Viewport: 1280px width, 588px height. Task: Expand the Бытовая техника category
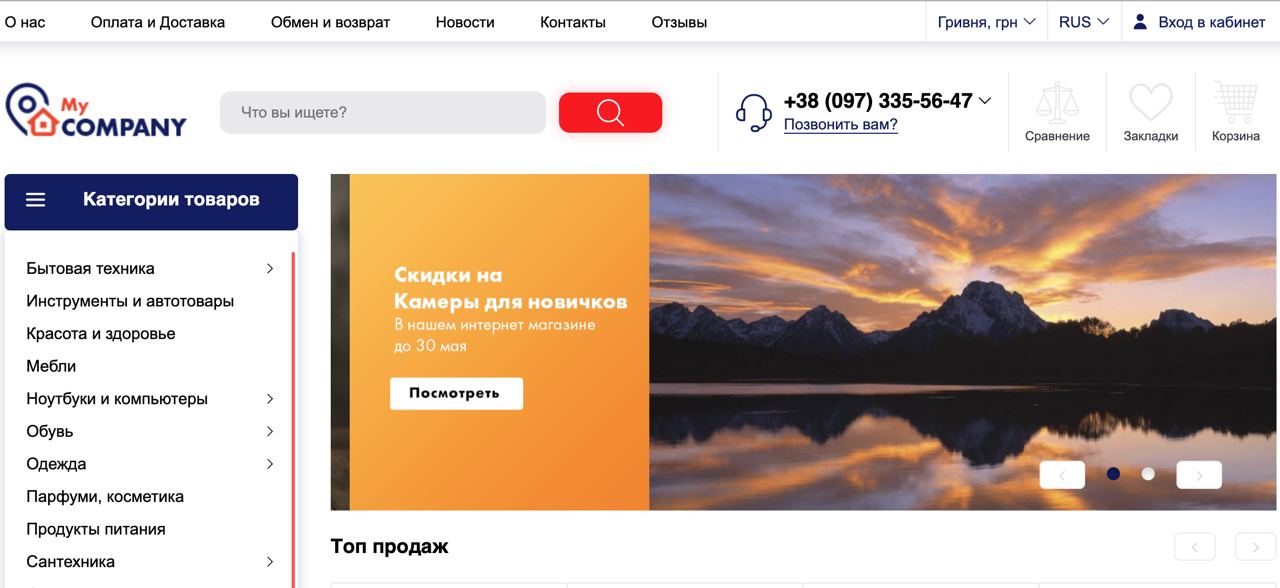pyautogui.click(x=270, y=268)
